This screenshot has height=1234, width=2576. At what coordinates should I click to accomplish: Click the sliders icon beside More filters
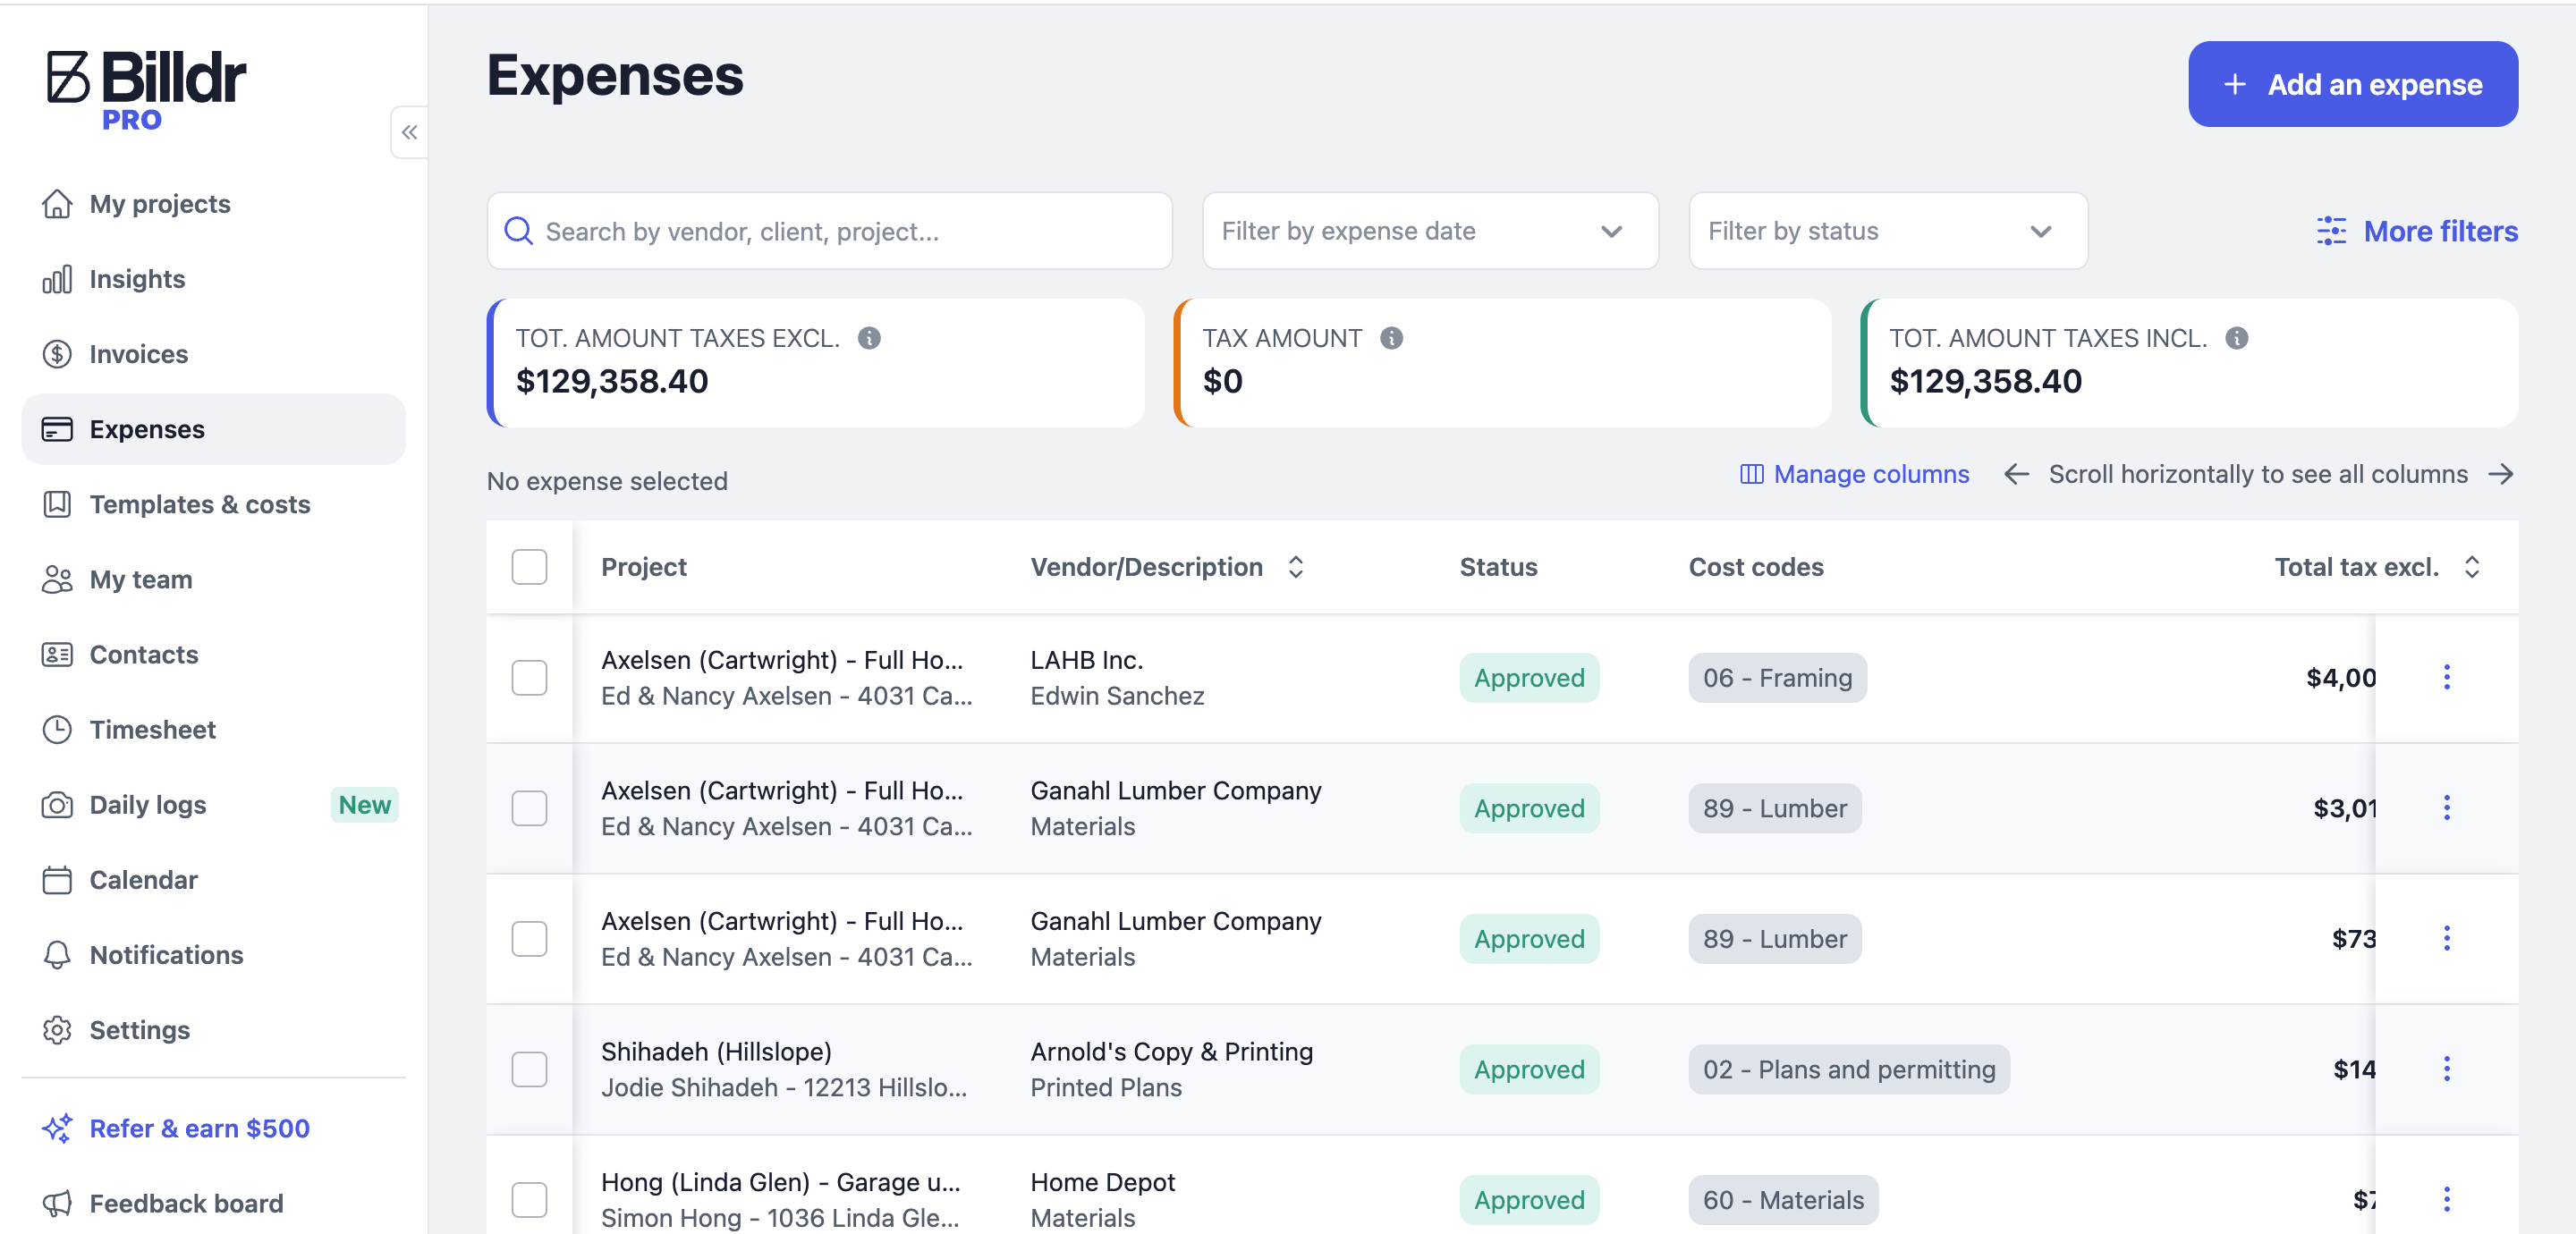[2331, 231]
